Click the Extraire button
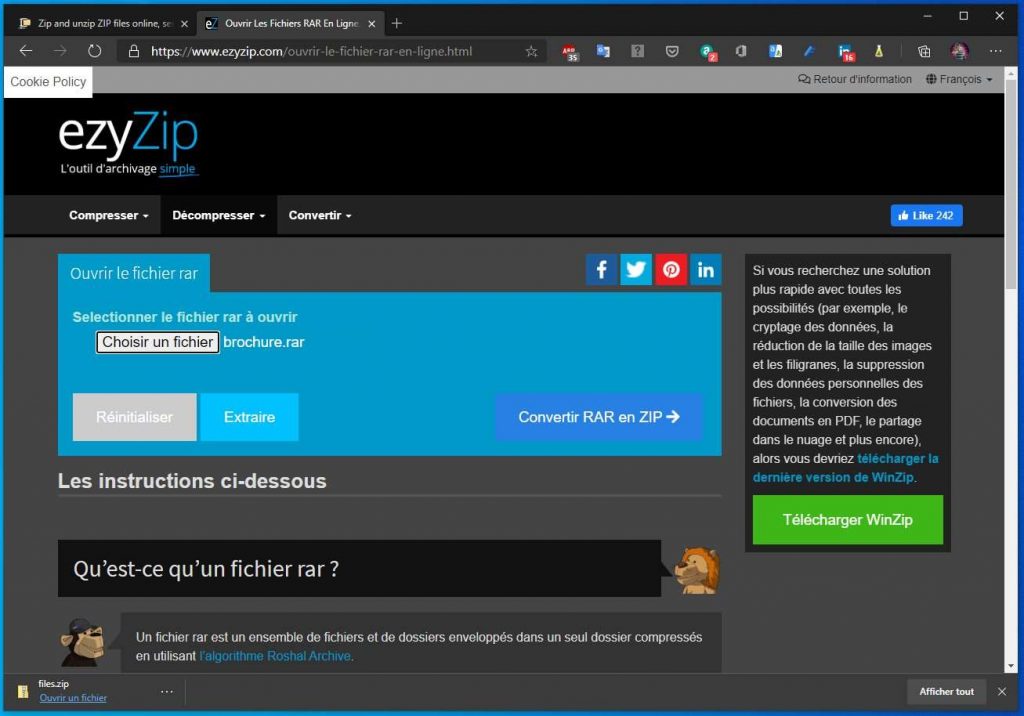 (x=249, y=417)
